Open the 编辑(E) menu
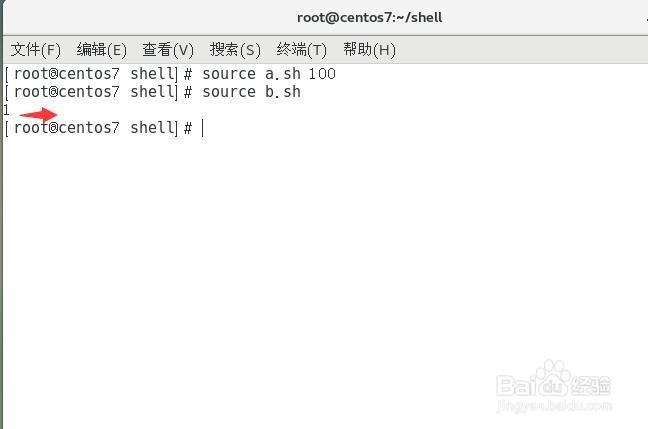 click(x=101, y=50)
